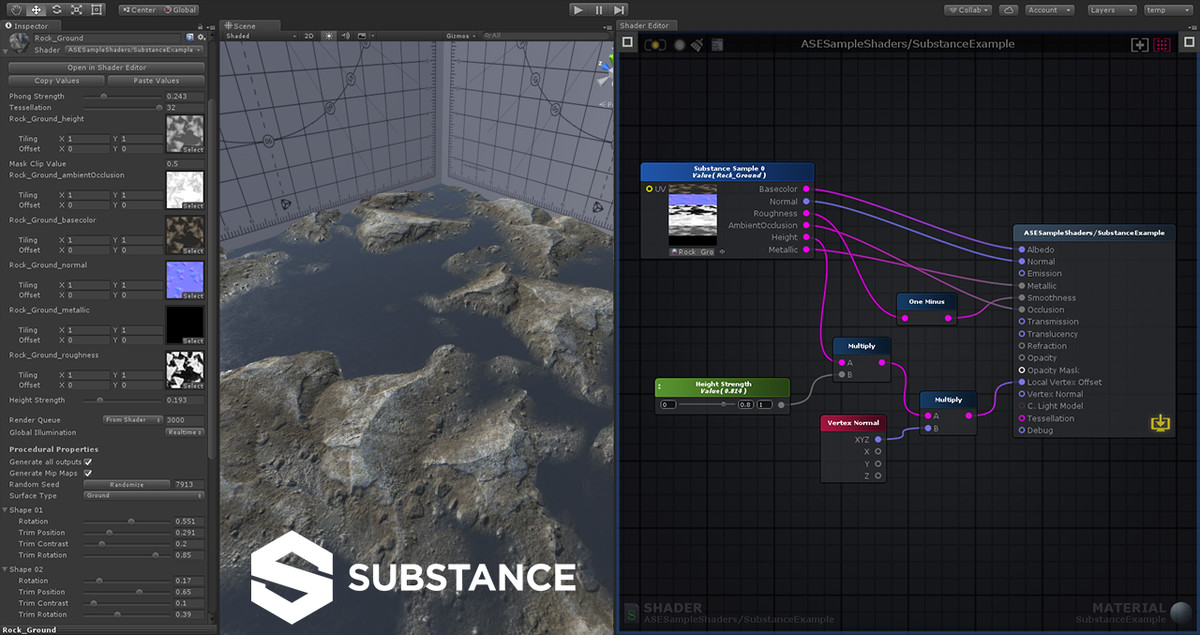Open the Collab dropdown
1200x635 pixels.
pyautogui.click(x=968, y=9)
